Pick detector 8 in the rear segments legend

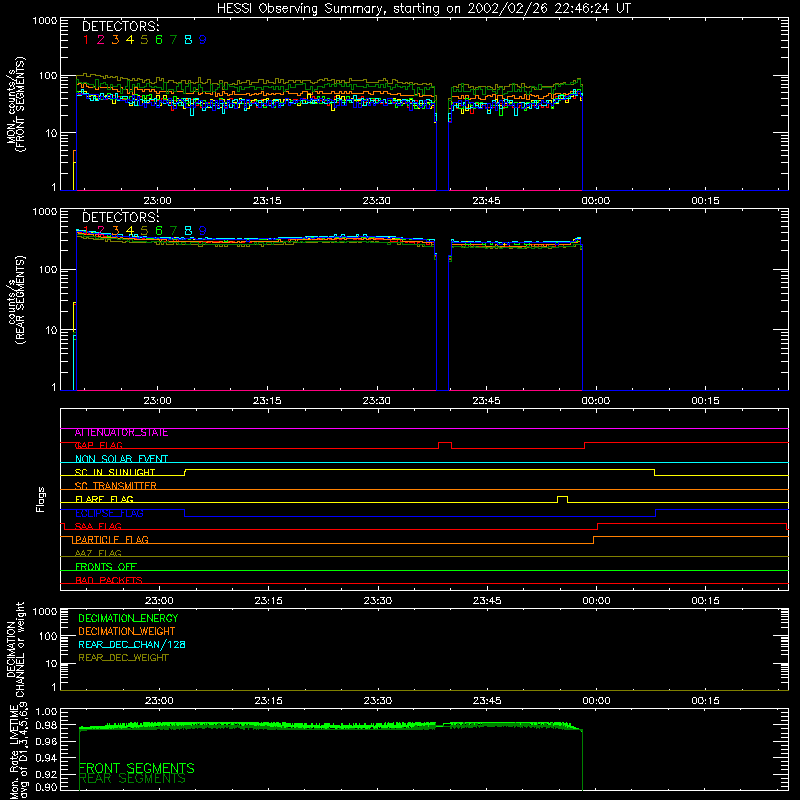[188, 231]
